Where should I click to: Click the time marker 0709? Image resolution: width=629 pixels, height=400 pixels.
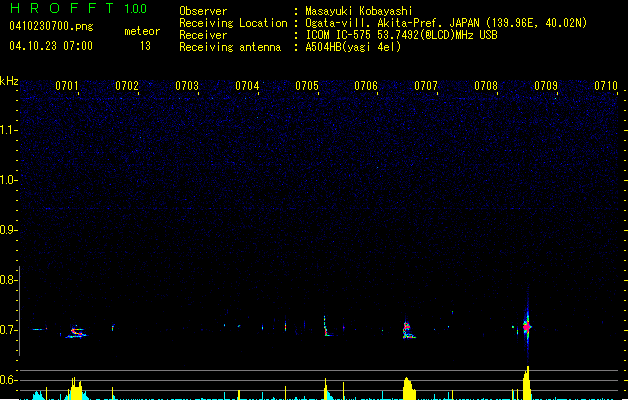pyautogui.click(x=546, y=86)
